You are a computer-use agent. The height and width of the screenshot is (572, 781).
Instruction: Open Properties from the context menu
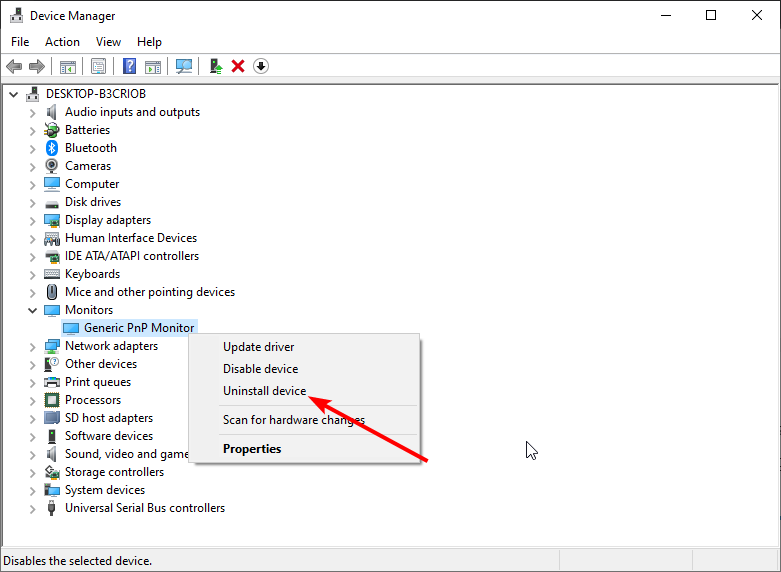click(x=304, y=449)
